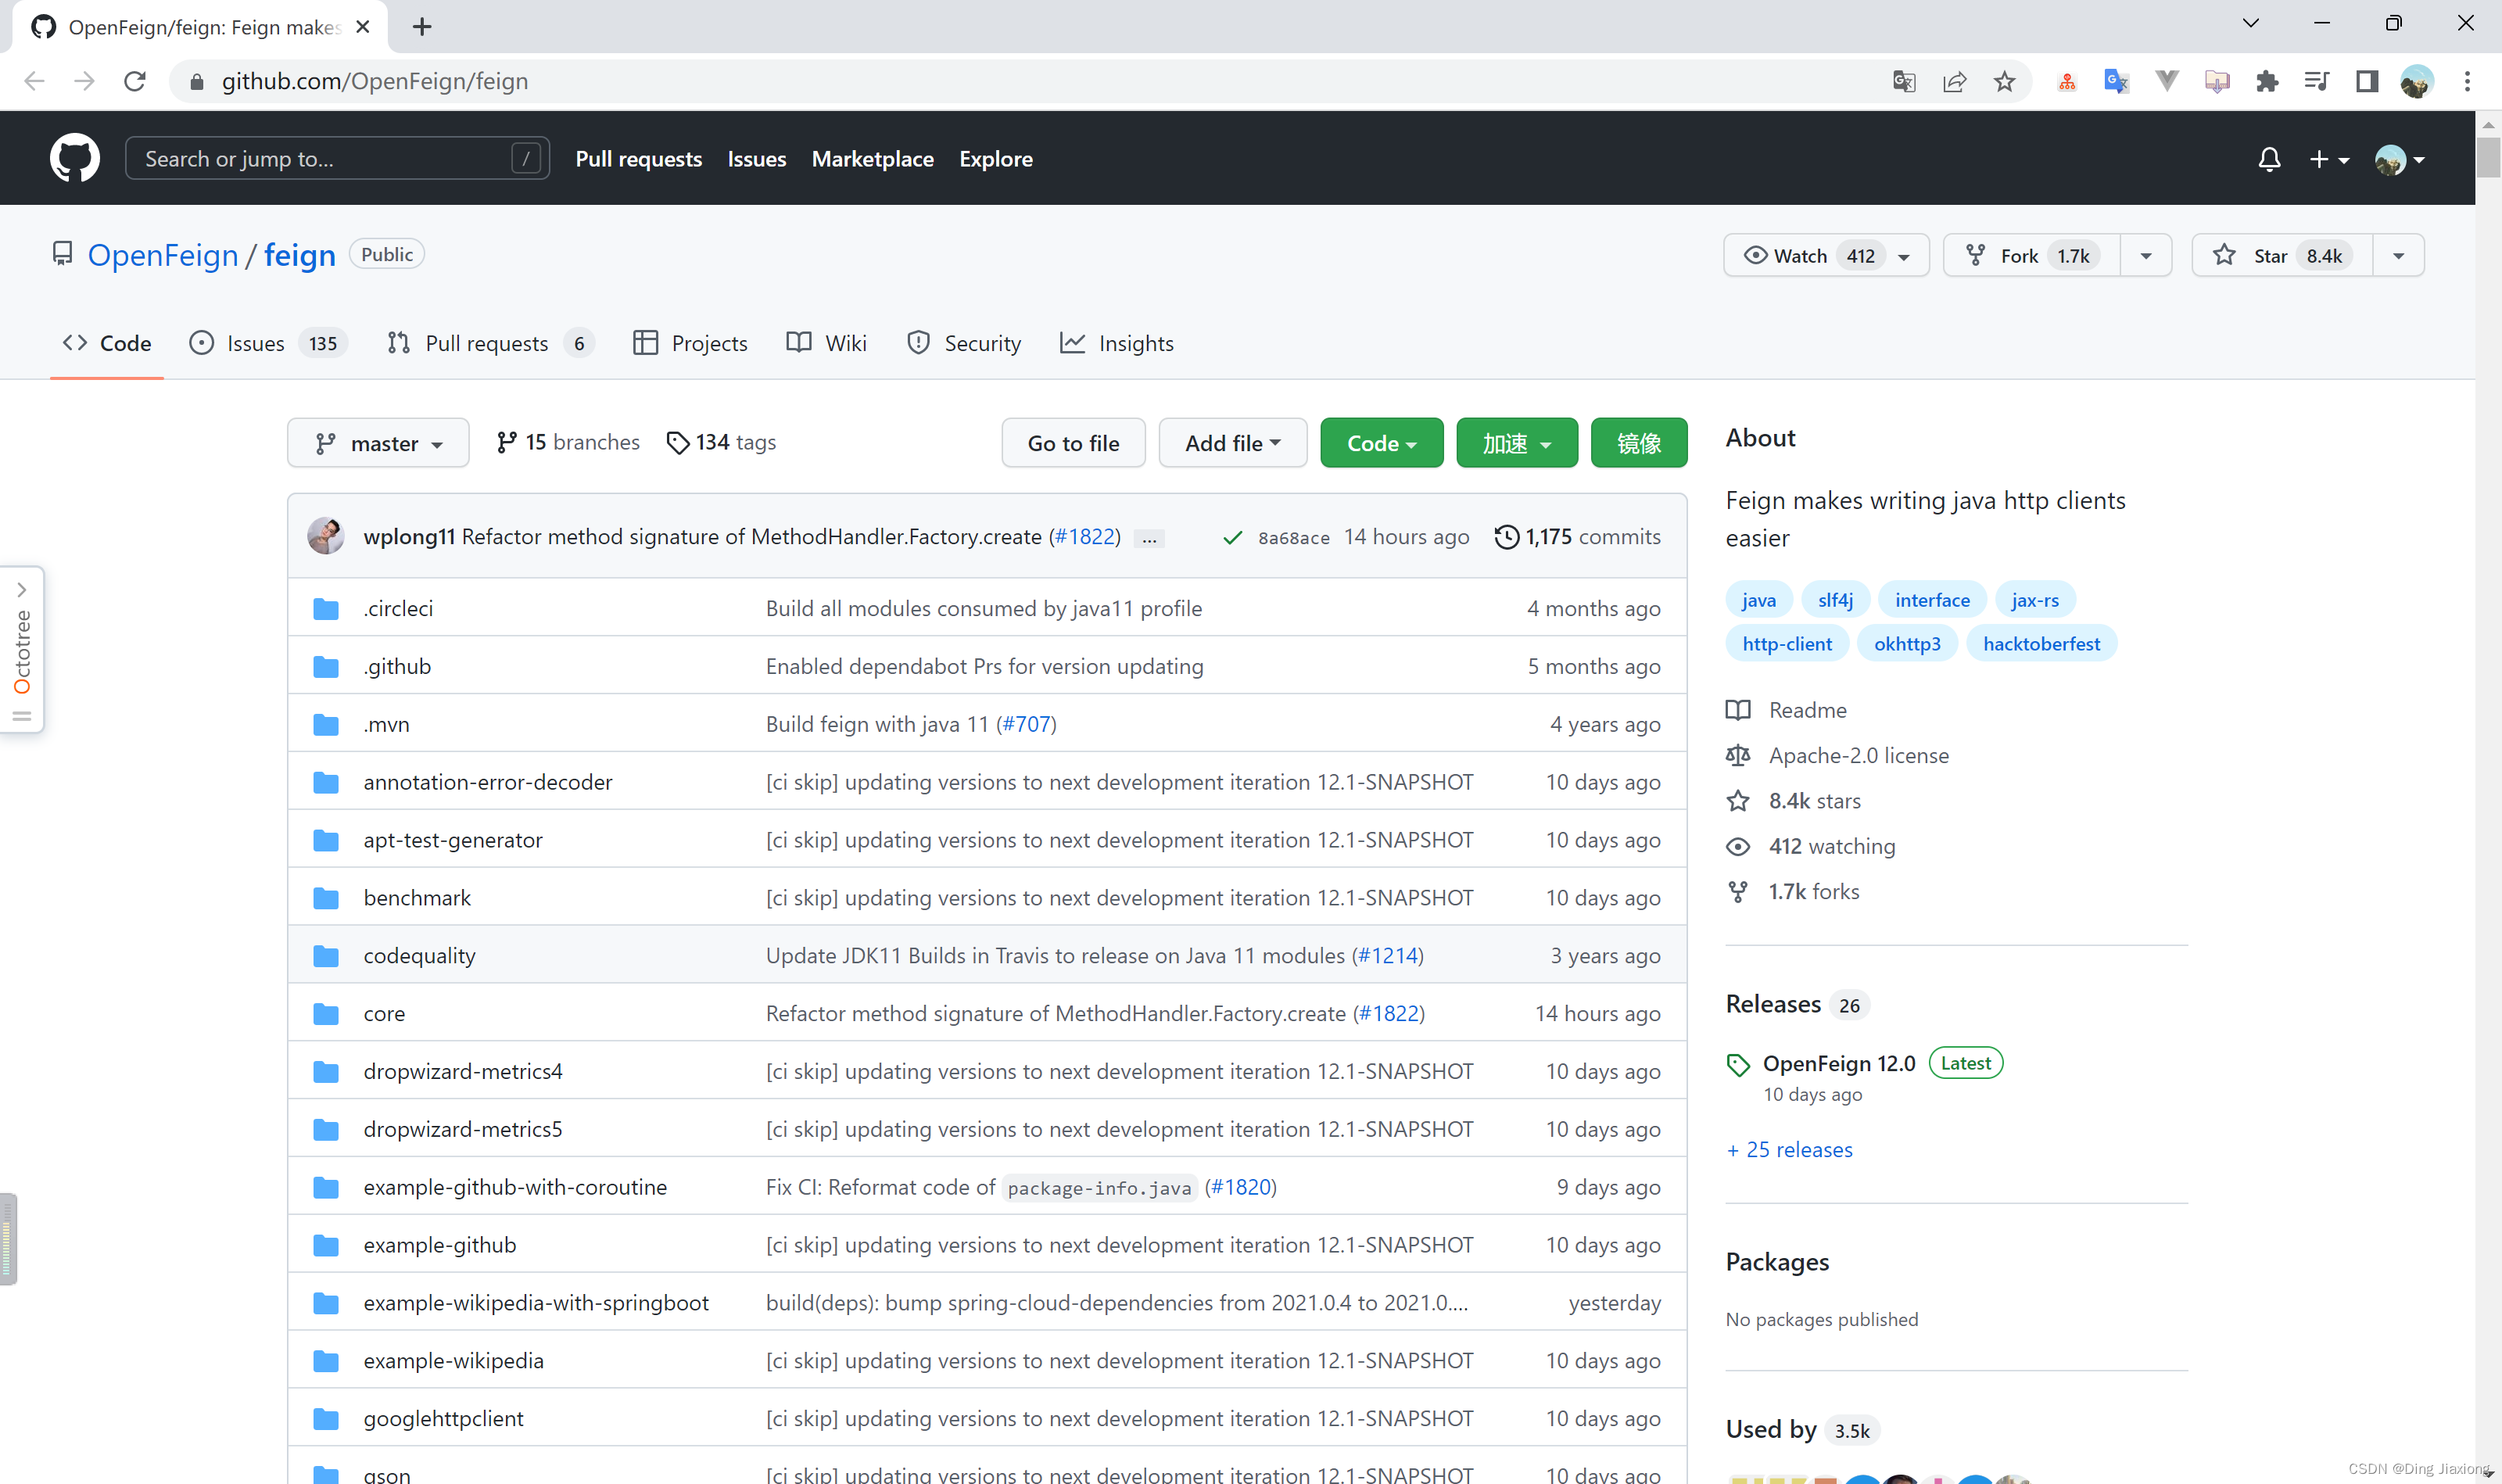The image size is (2502, 1484).
Task: Open the + 25 releases link
Action: [1789, 1150]
